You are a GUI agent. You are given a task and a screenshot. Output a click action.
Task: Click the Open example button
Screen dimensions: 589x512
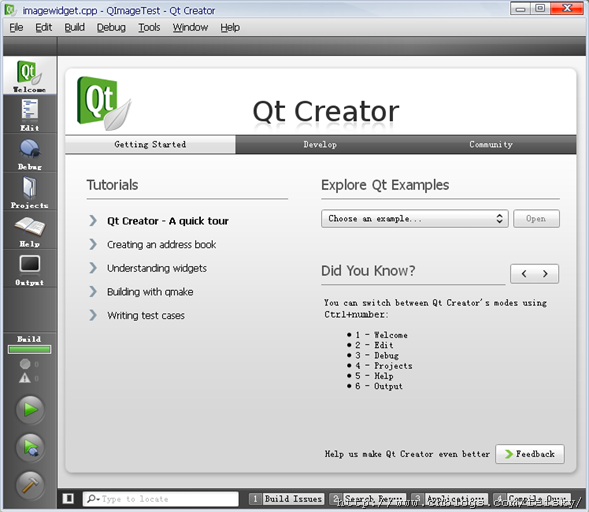click(536, 219)
